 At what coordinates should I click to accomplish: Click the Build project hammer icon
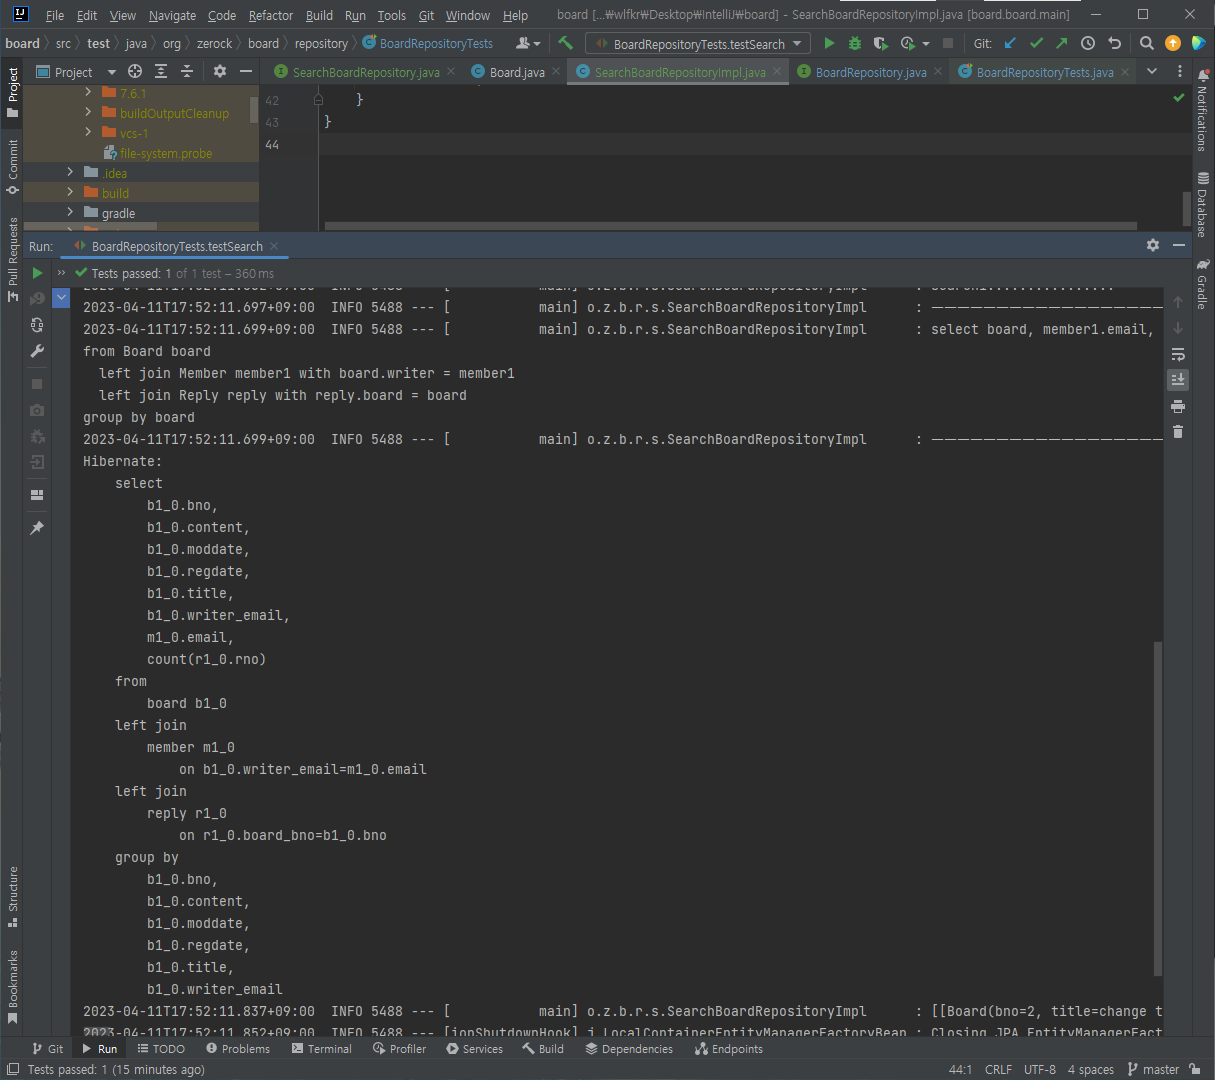click(566, 43)
